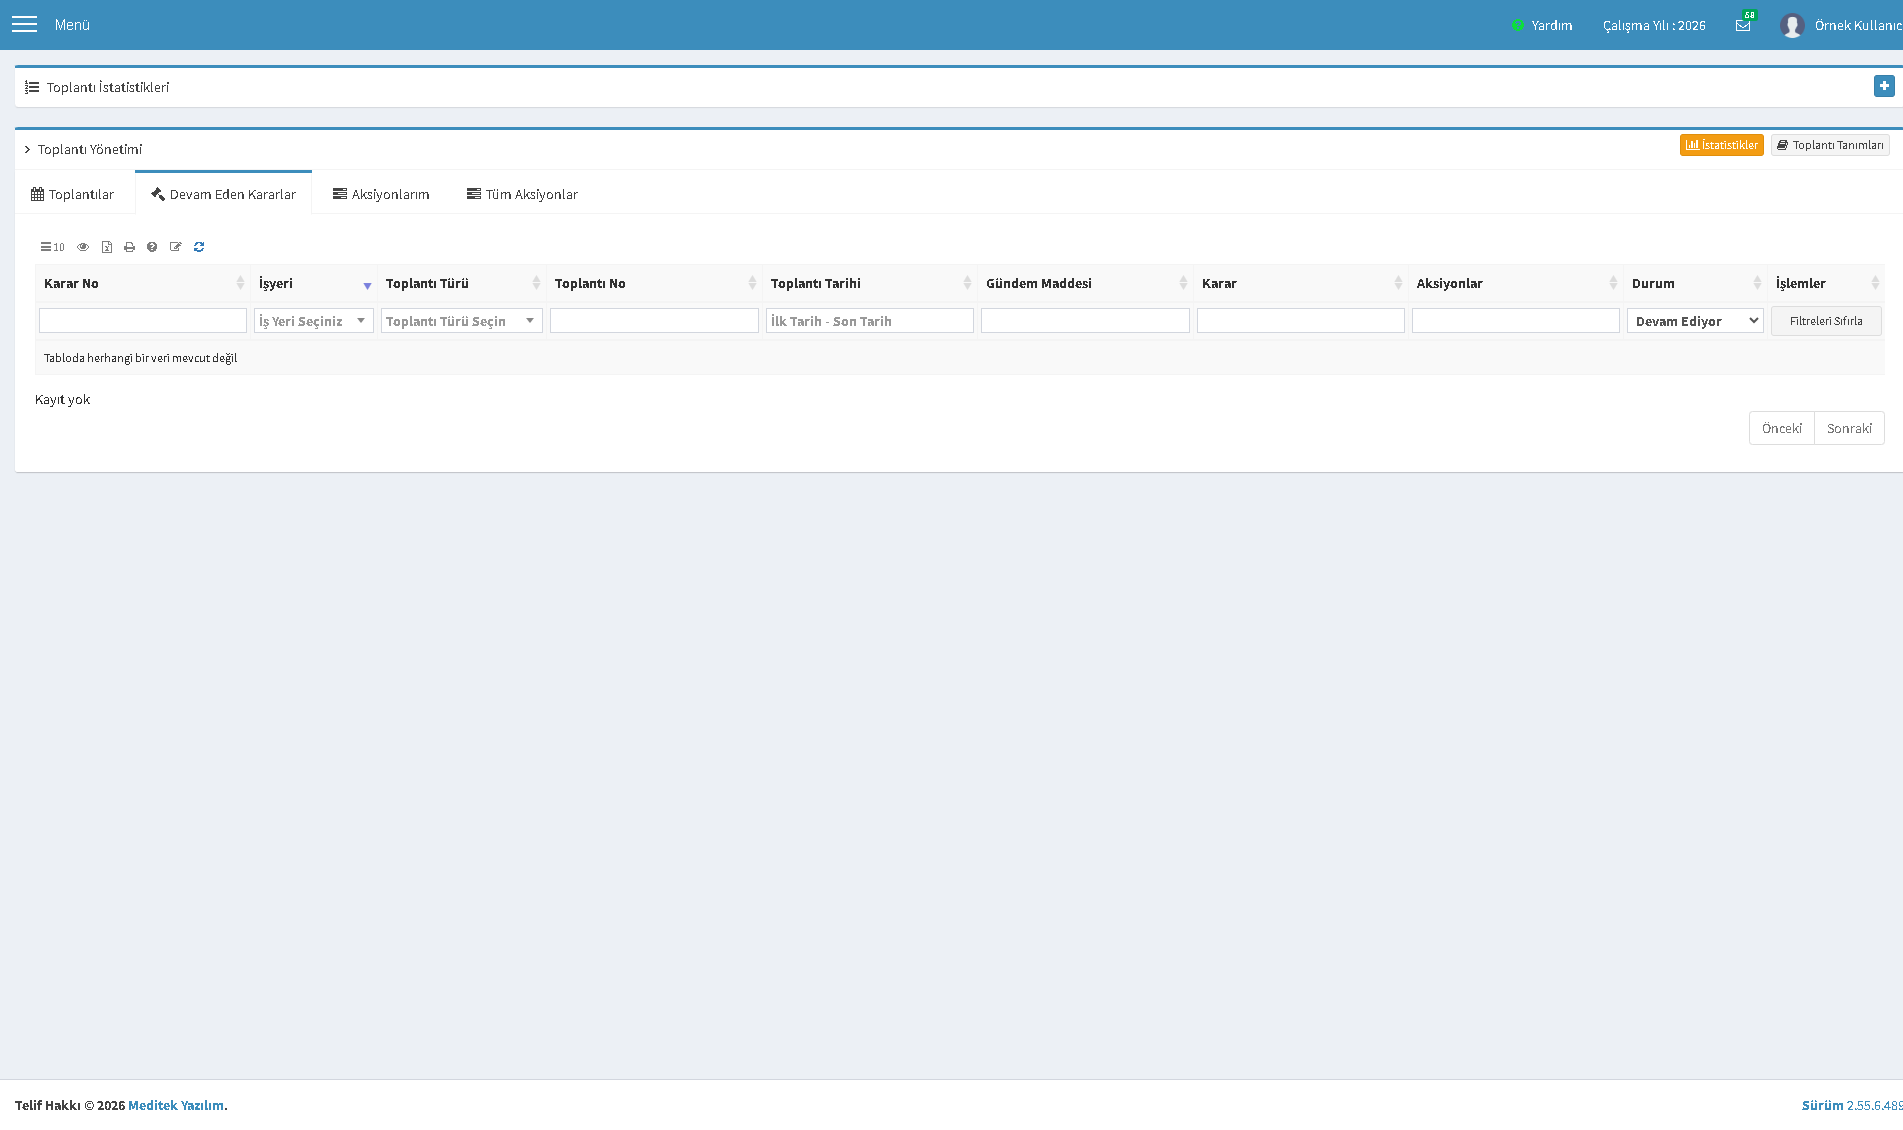The height and width of the screenshot is (1130, 1903).
Task: Open the mail notifications envelope icon
Action: click(x=1743, y=26)
